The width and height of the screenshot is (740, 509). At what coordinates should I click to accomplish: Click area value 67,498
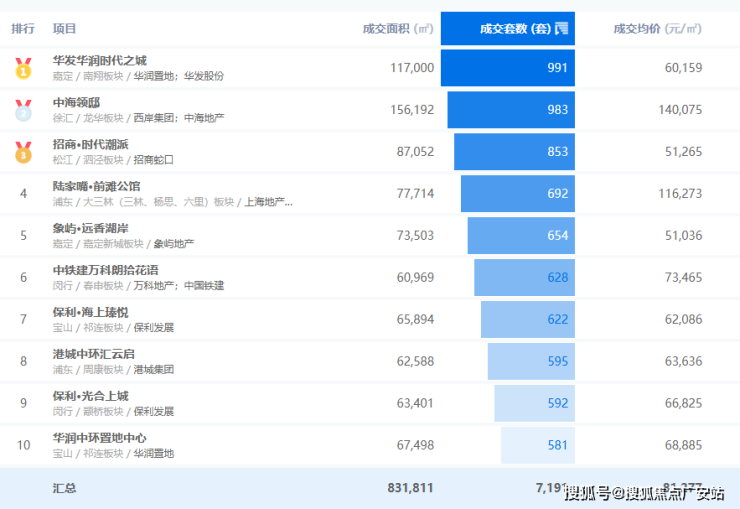(x=415, y=446)
